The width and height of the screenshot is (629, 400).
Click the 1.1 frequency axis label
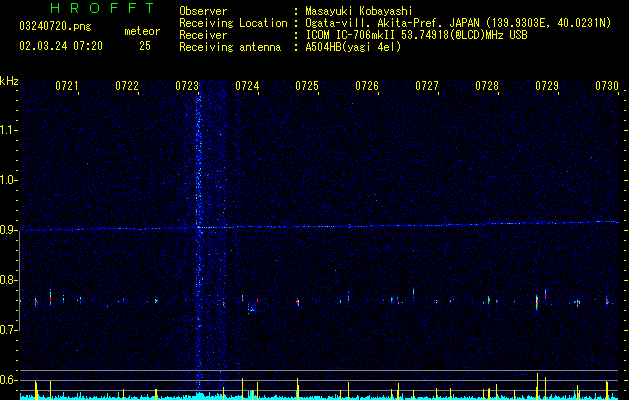coord(8,130)
